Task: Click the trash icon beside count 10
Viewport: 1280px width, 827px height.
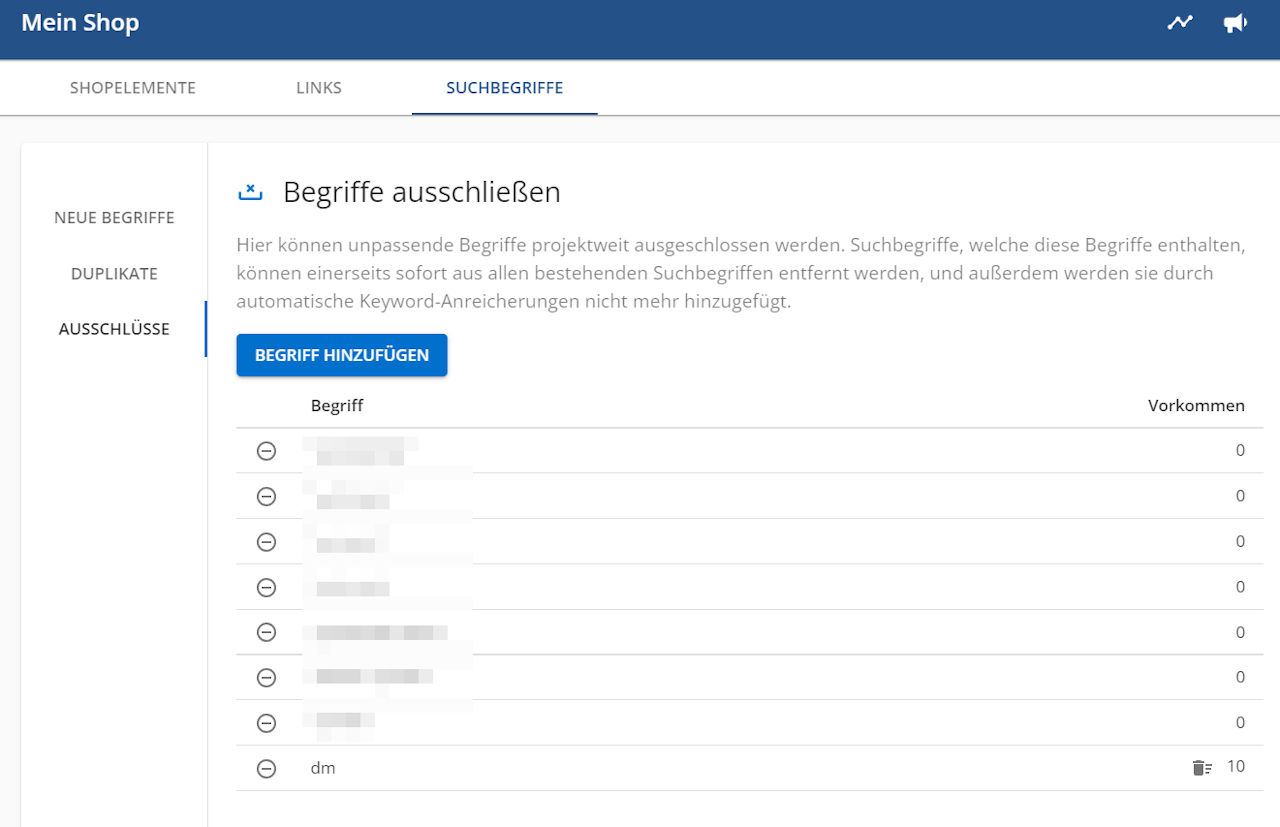Action: (1201, 768)
